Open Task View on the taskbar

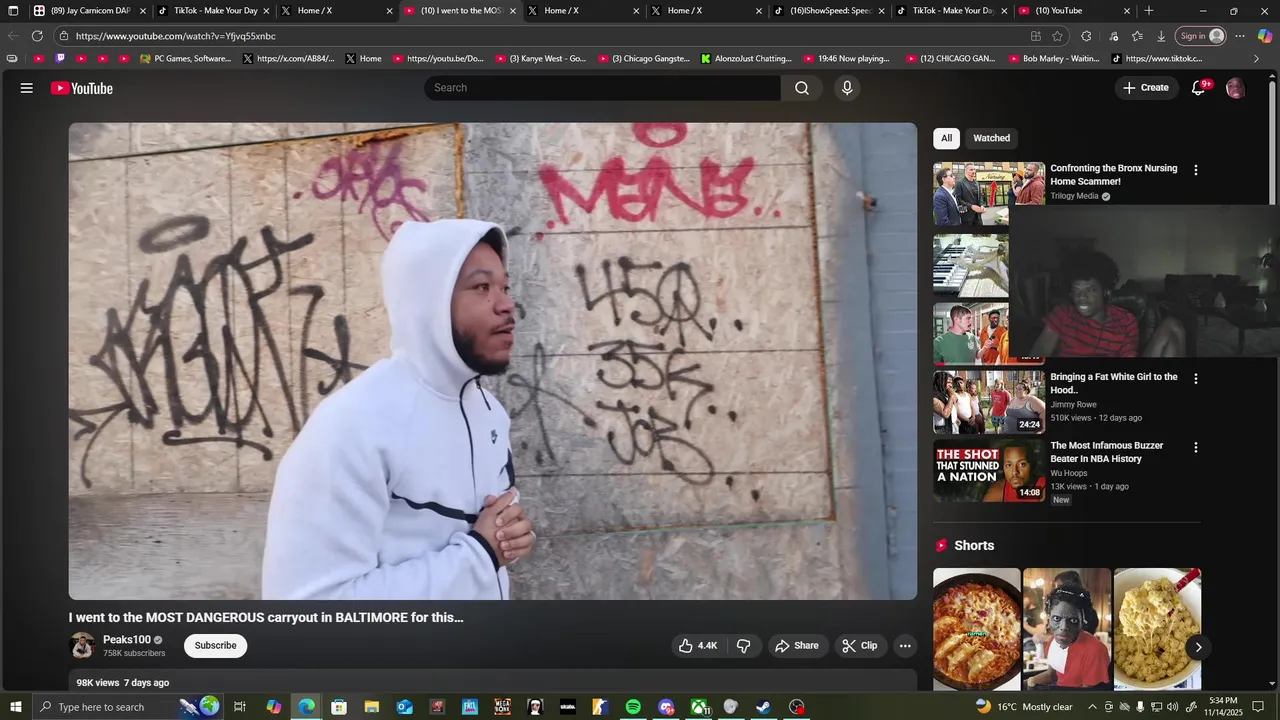coord(240,707)
